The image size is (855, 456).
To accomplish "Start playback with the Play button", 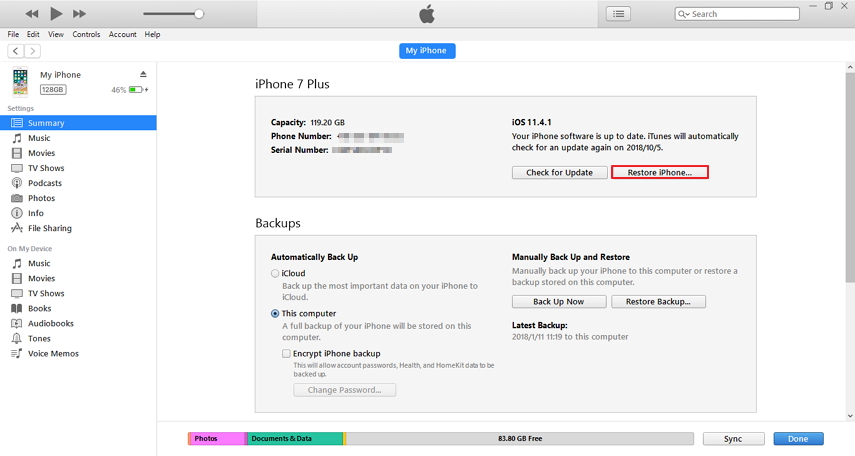I will pyautogui.click(x=56, y=14).
